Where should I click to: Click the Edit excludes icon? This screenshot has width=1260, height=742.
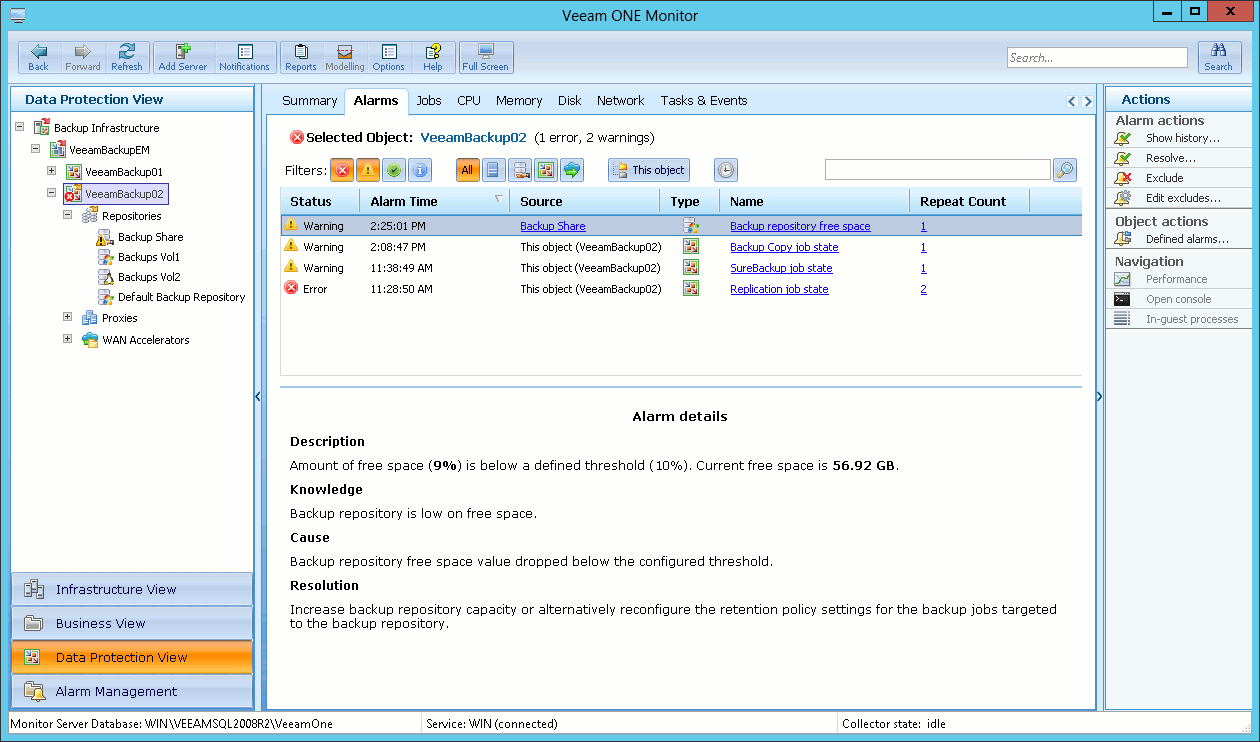pos(1124,198)
